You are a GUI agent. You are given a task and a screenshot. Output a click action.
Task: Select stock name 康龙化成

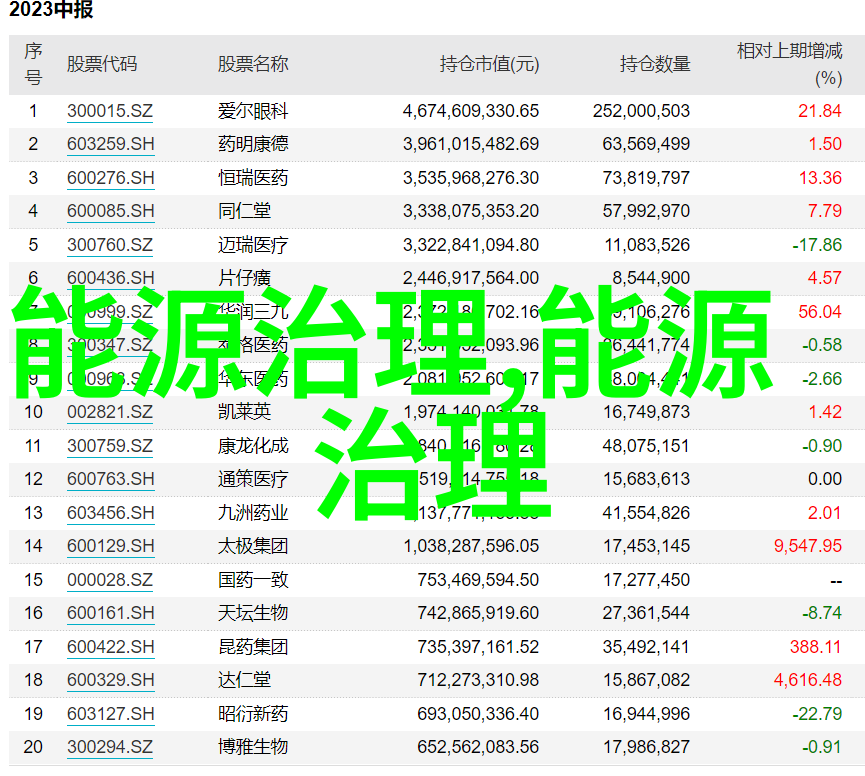click(x=253, y=446)
